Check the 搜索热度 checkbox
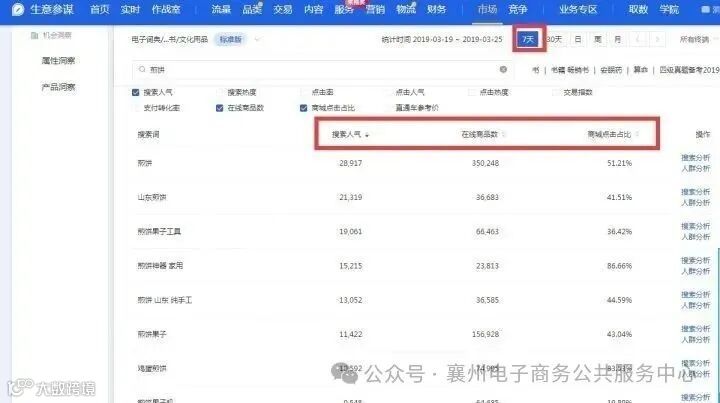The width and height of the screenshot is (720, 403). click(x=219, y=92)
